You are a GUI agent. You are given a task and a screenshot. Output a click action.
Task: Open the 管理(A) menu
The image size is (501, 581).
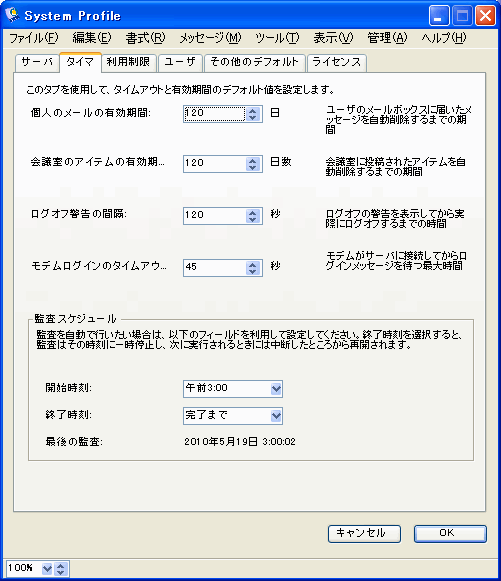(387, 38)
